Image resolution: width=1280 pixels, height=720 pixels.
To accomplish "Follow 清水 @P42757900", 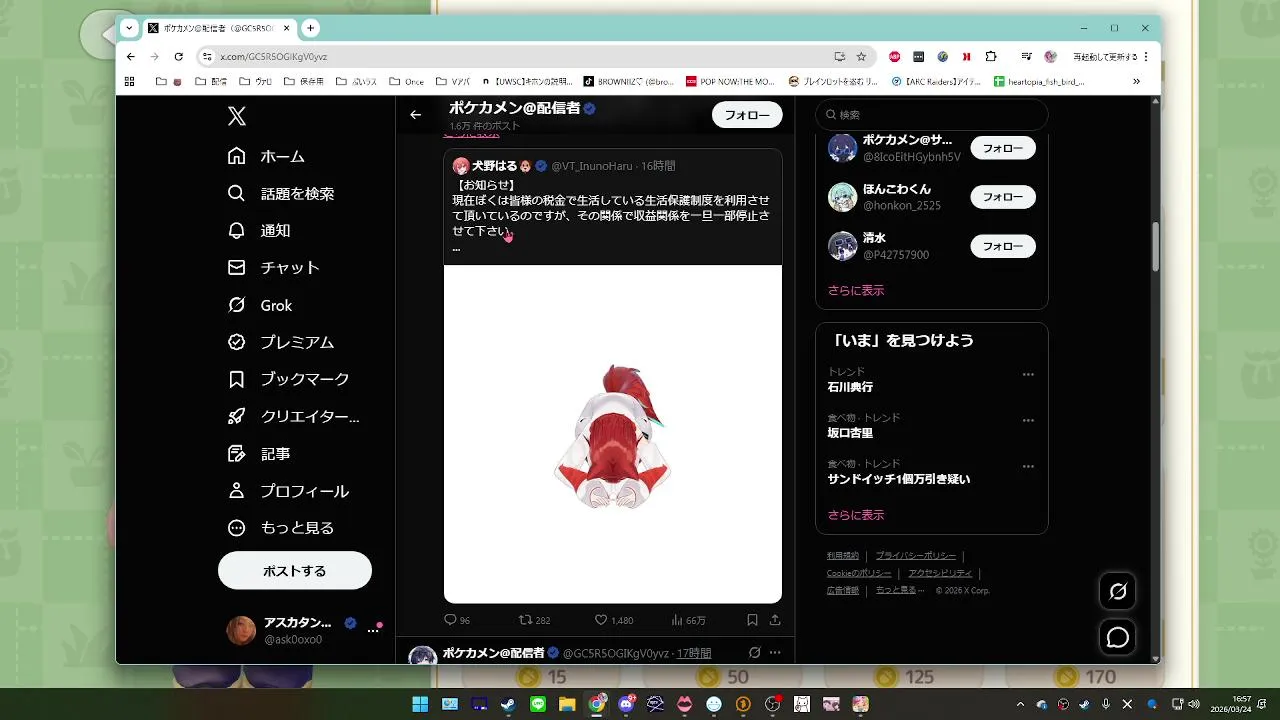I will pyautogui.click(x=1003, y=246).
